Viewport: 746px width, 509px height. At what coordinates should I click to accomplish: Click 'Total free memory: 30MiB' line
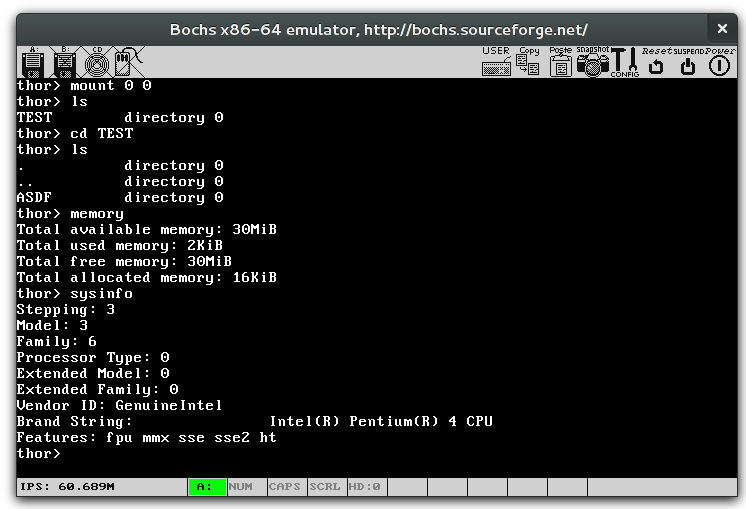click(124, 262)
